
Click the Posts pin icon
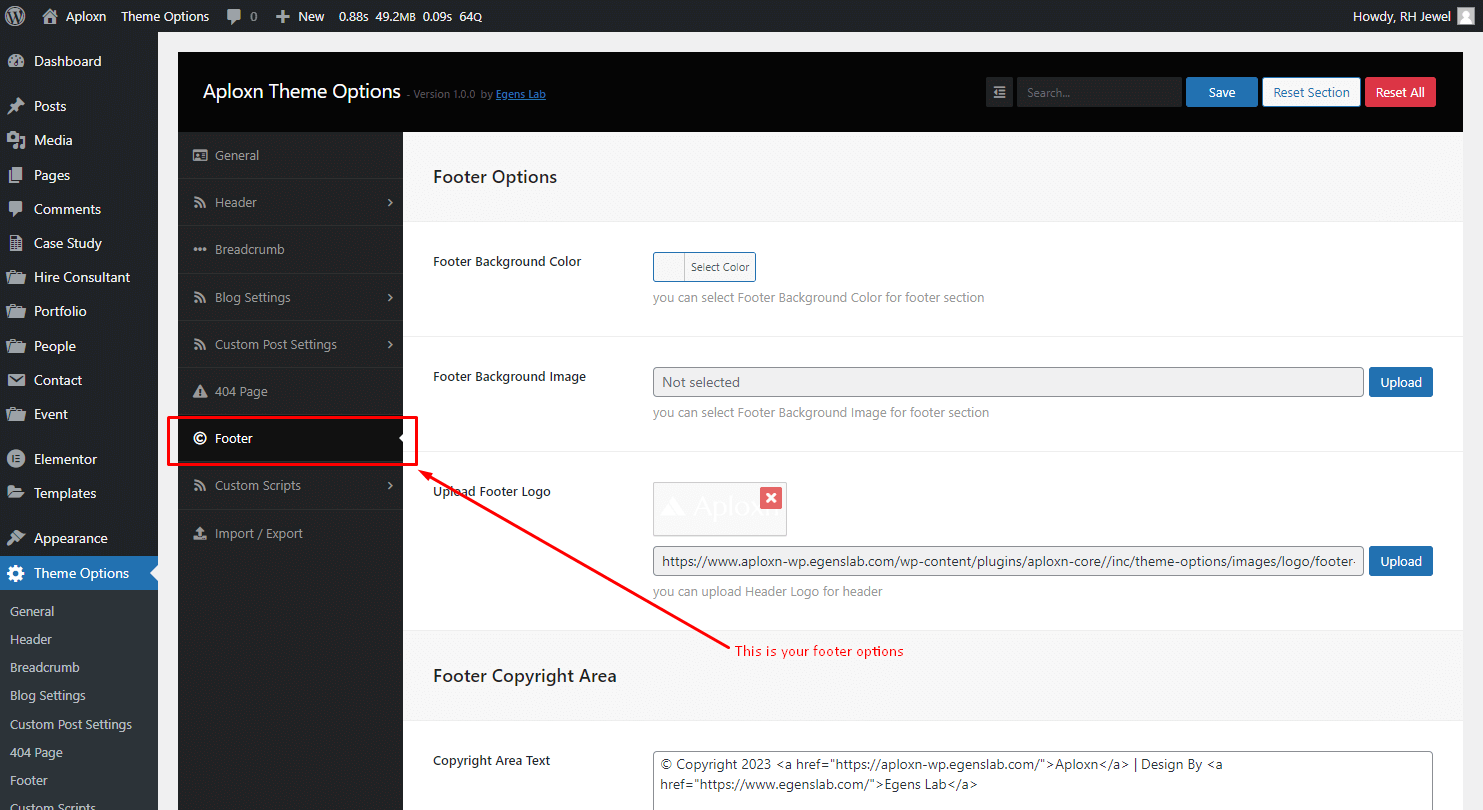click(x=16, y=106)
